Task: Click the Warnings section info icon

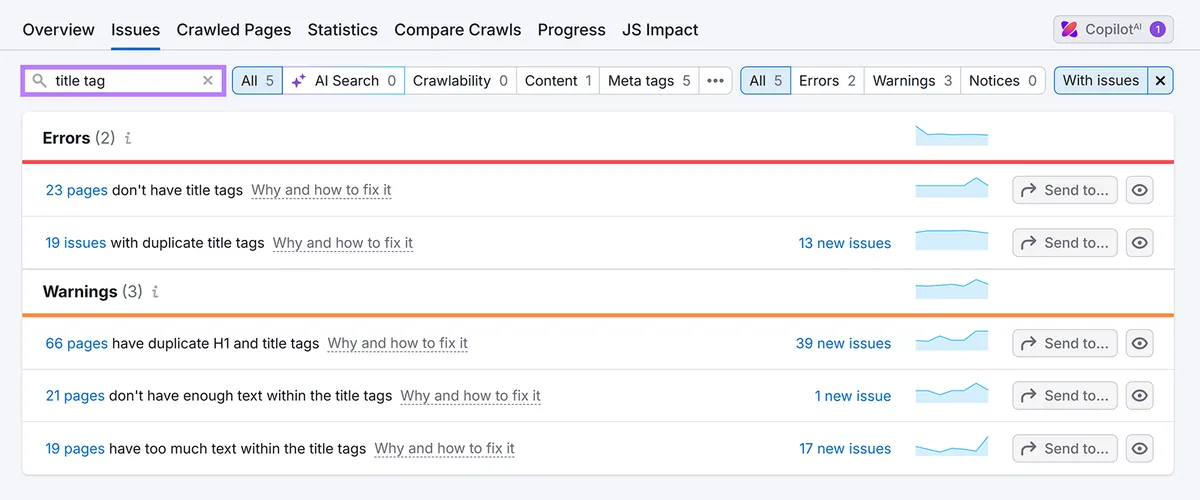Action: (155, 292)
